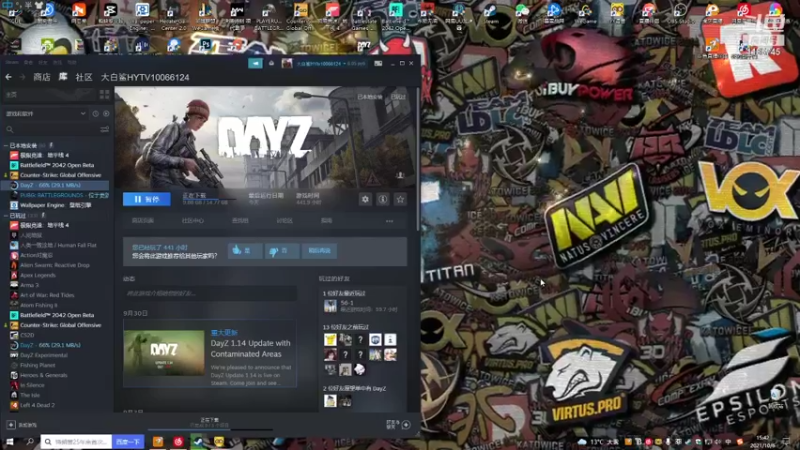Screen dimensions: 800x450
Task: Switch to the 商店 tab
Action: click(x=42, y=77)
